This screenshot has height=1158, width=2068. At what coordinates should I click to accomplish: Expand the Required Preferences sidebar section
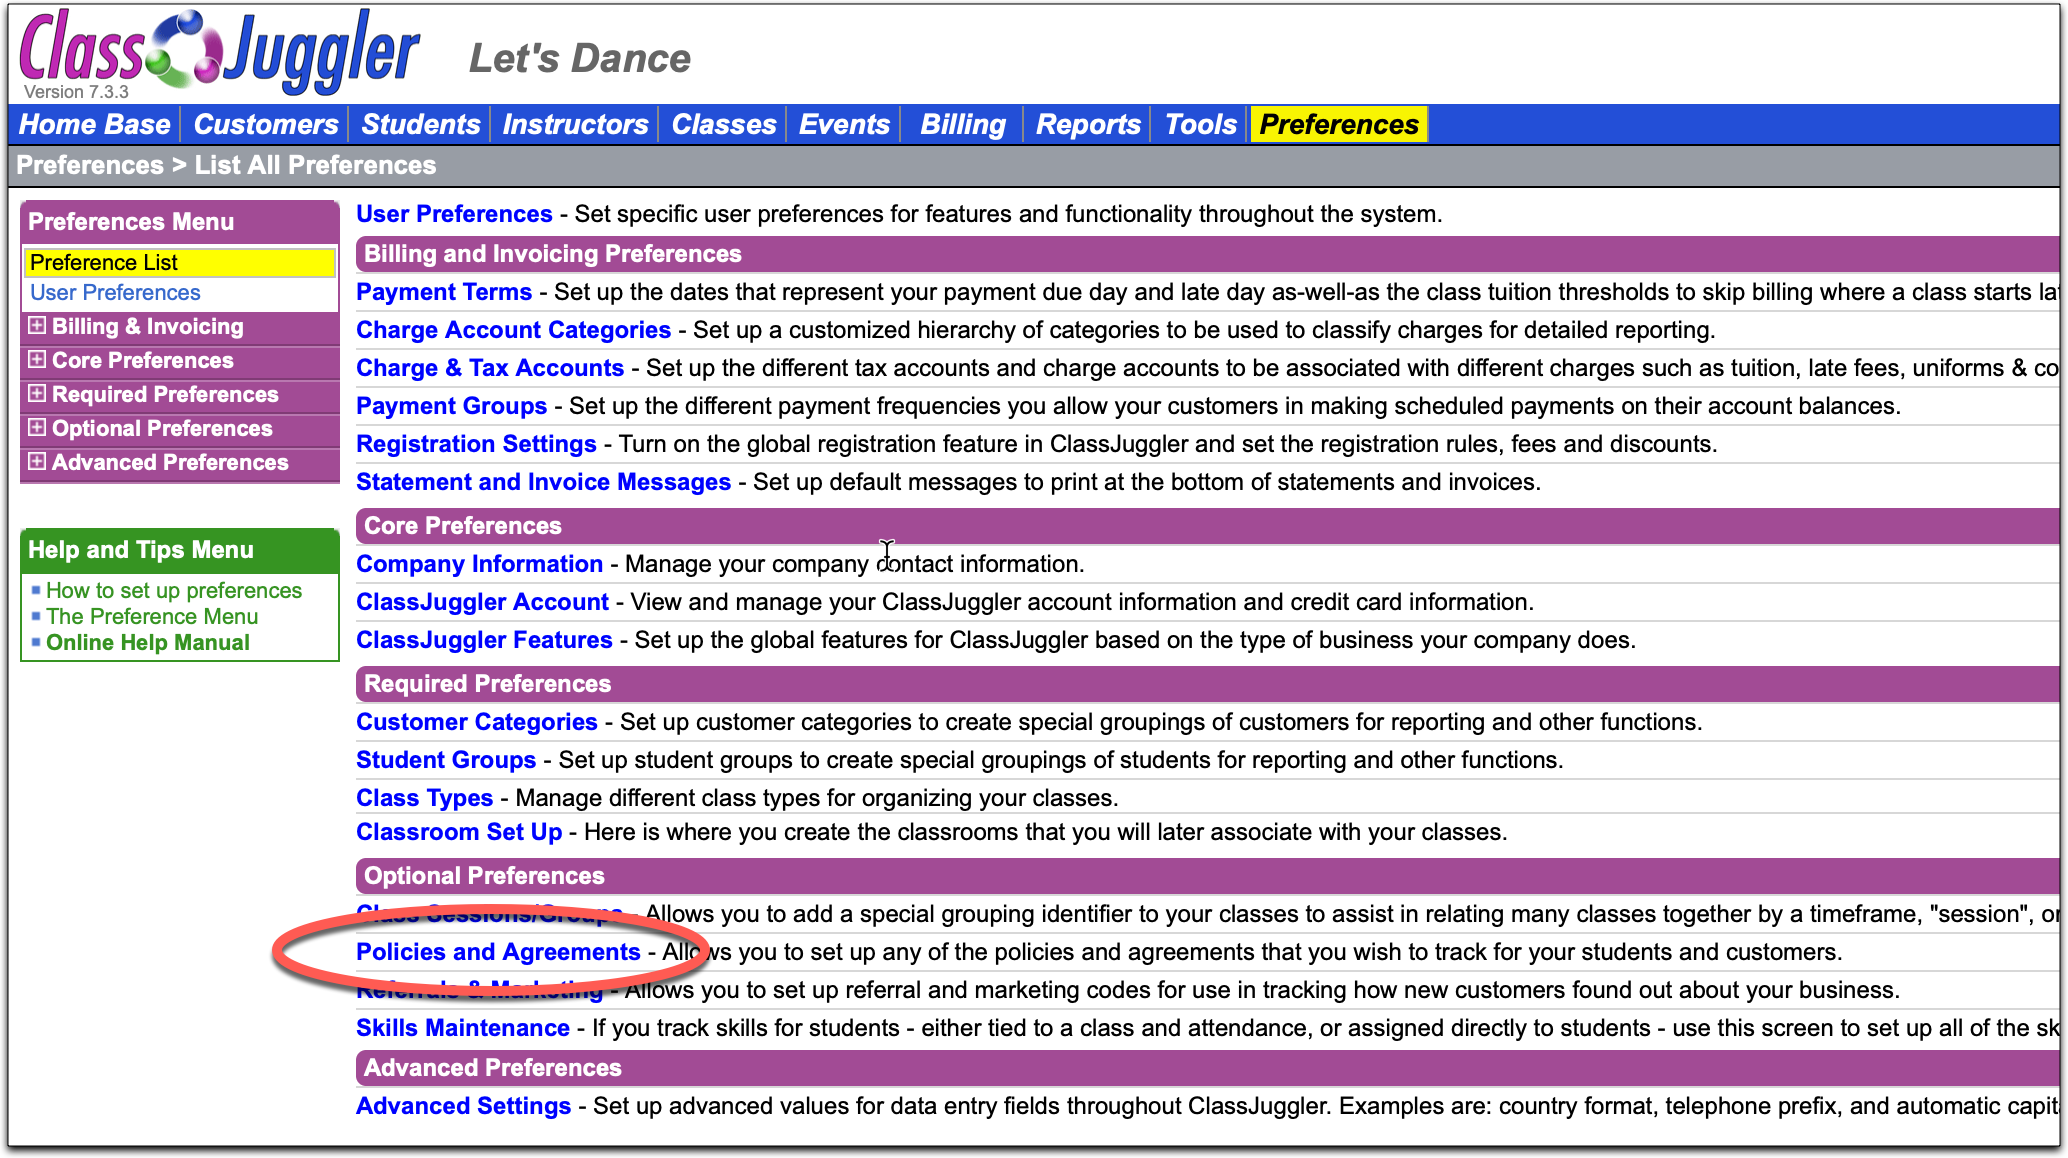tap(37, 394)
